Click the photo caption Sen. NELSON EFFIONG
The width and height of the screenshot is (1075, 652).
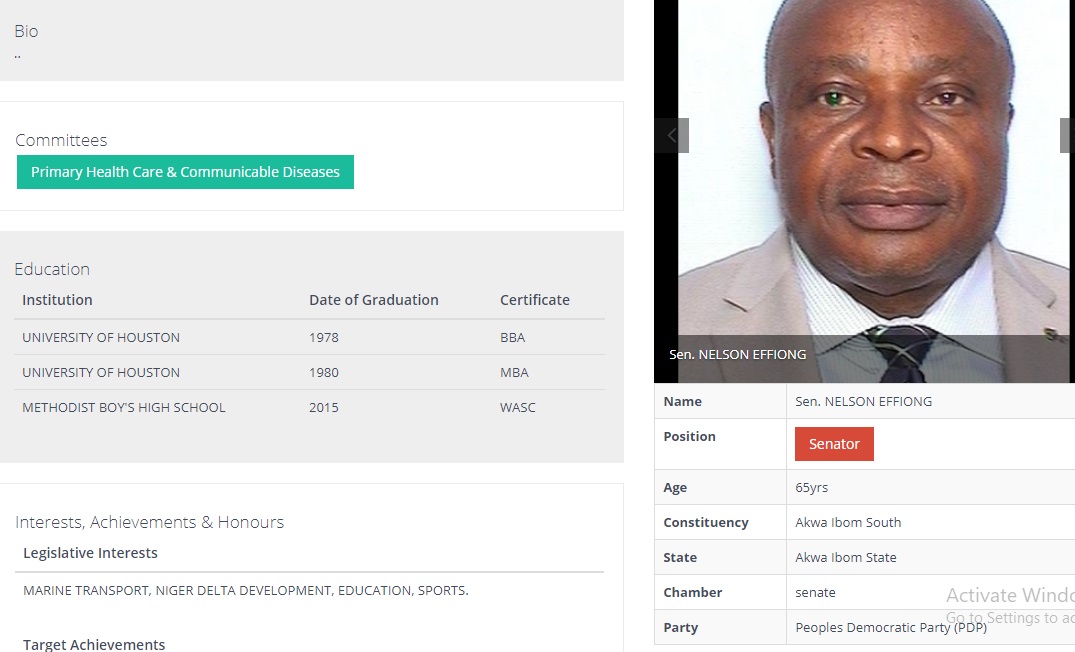tap(737, 354)
